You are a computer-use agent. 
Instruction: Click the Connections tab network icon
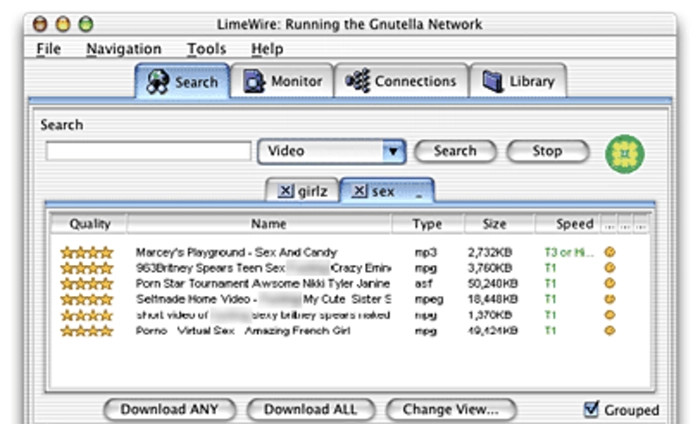[358, 81]
